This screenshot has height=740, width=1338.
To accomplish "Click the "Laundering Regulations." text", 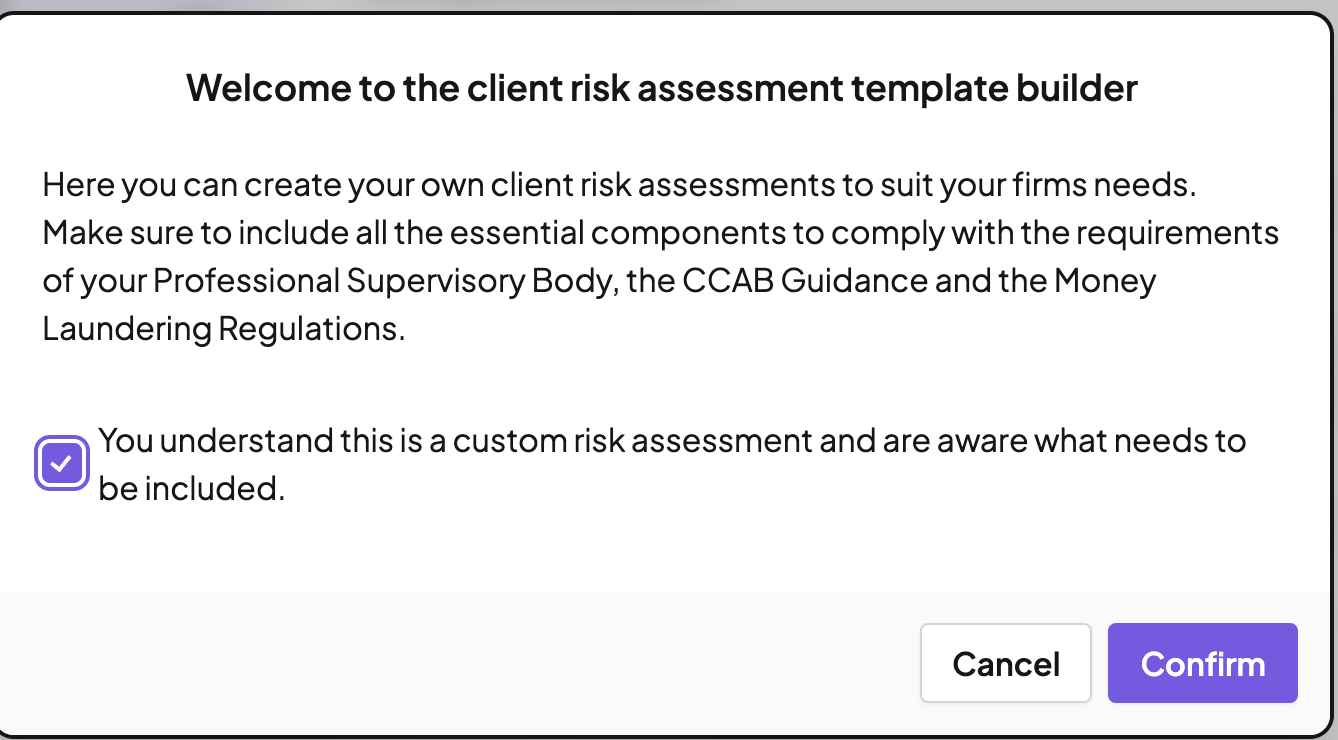I will [224, 329].
